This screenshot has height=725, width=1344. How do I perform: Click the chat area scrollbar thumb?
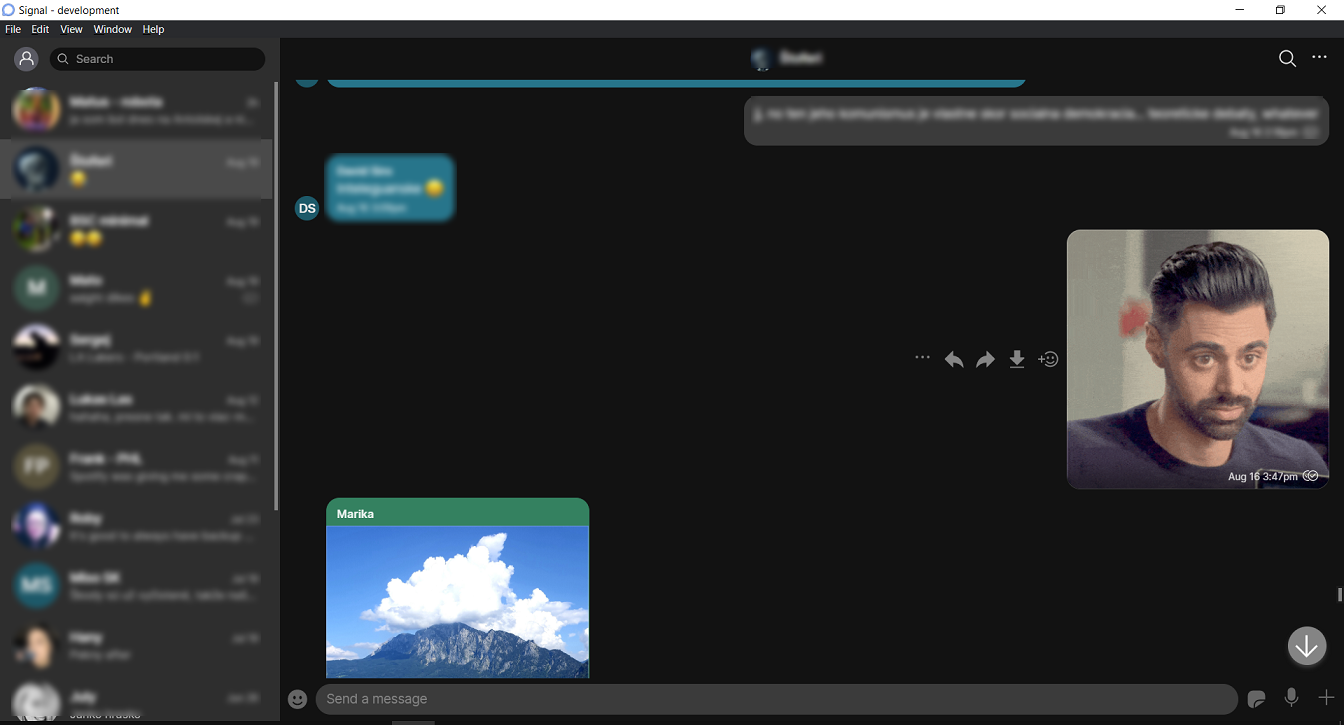[1340, 594]
